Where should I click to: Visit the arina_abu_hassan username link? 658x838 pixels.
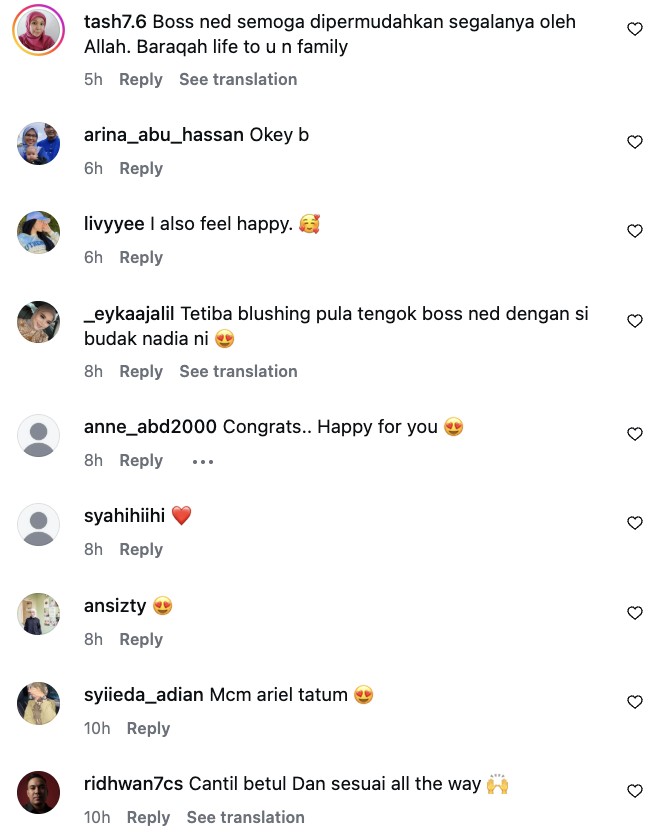(x=164, y=135)
